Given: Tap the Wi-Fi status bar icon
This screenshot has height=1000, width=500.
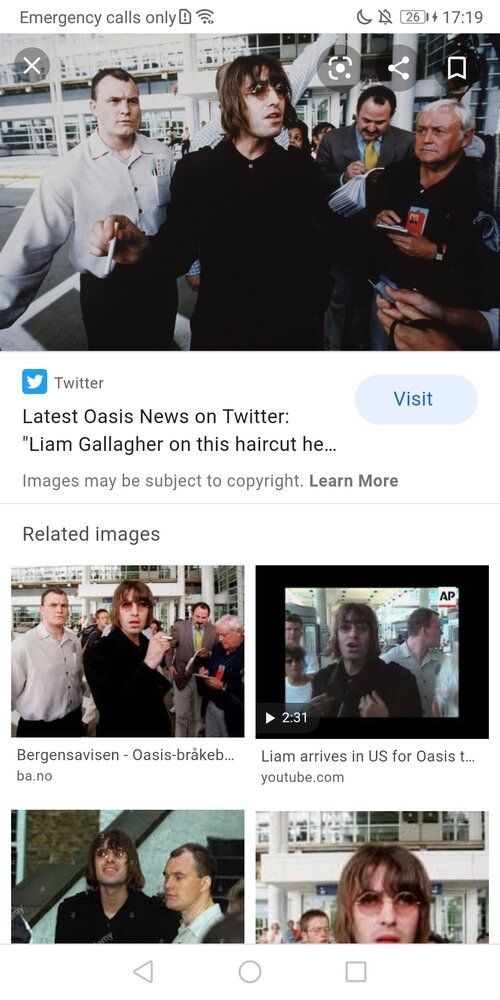Looking at the screenshot, I should point(205,17).
